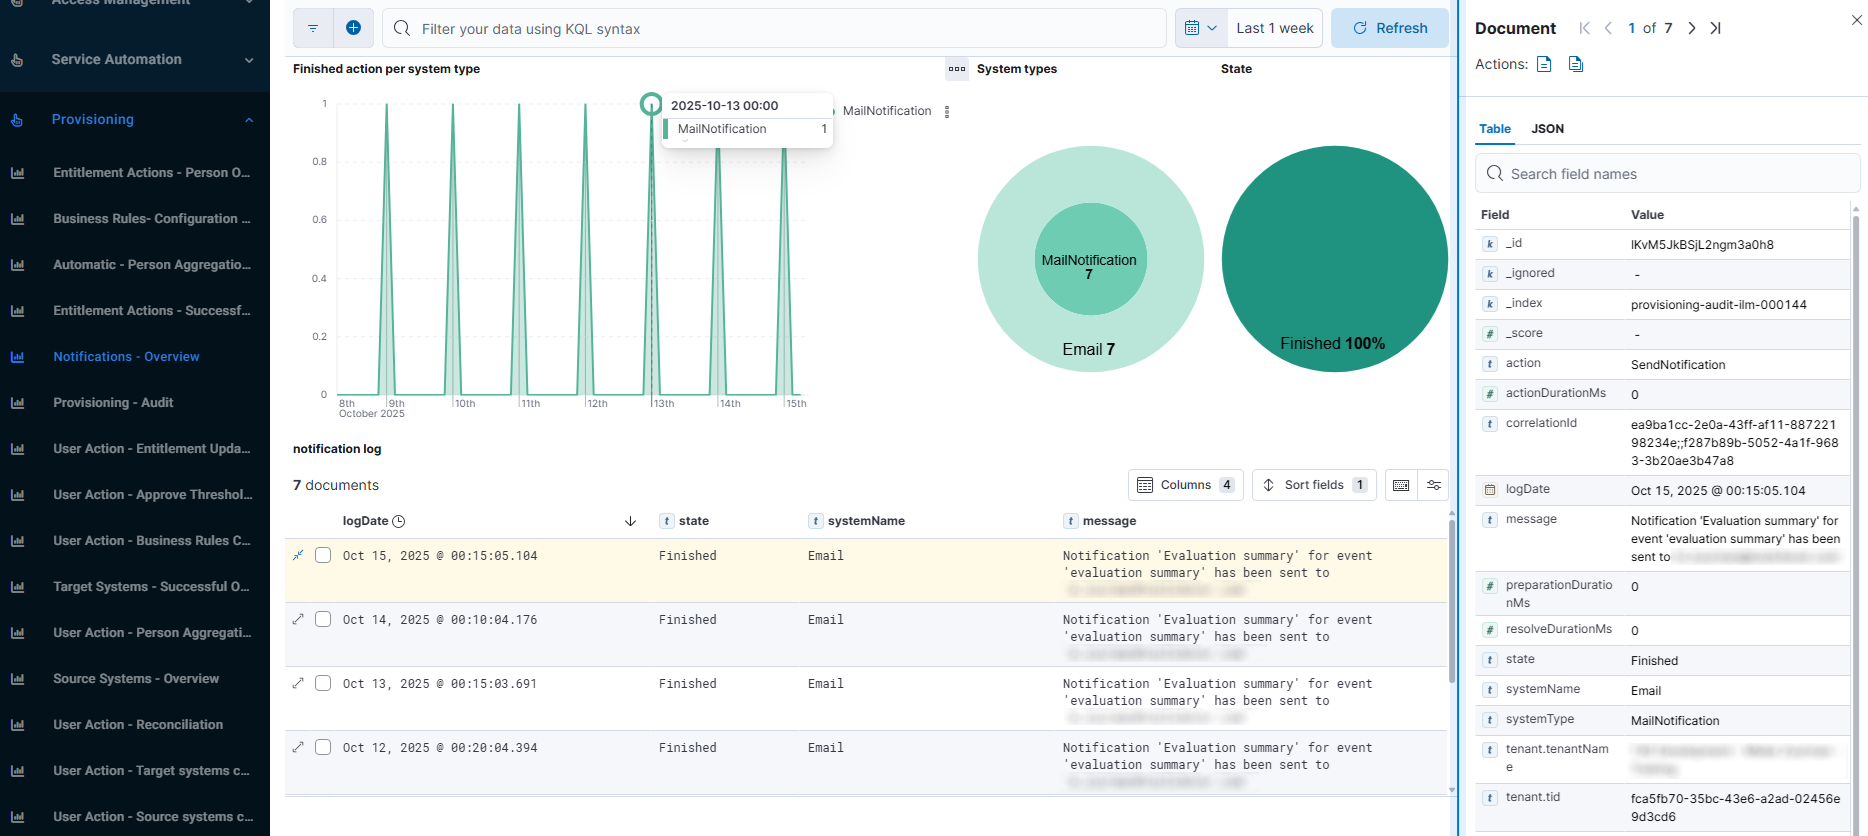Screen dimensions: 1868x836
Task: Click the view single document action icon
Action: (1544, 64)
